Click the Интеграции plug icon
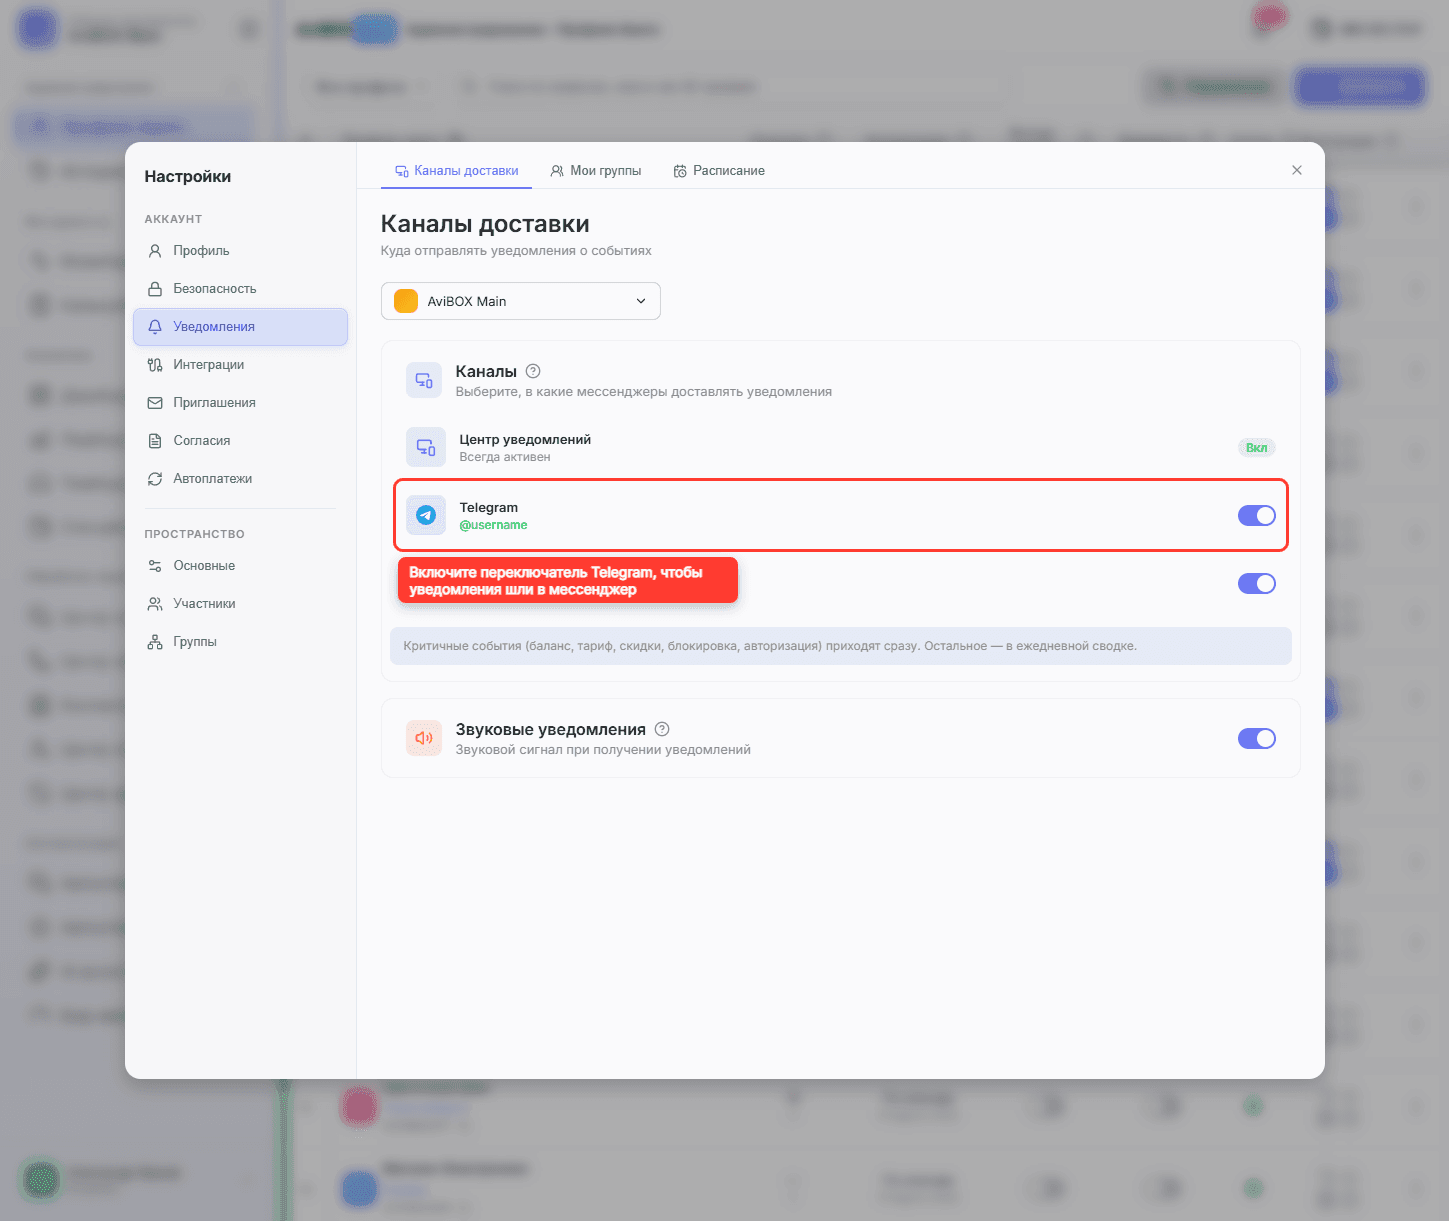 coord(155,365)
